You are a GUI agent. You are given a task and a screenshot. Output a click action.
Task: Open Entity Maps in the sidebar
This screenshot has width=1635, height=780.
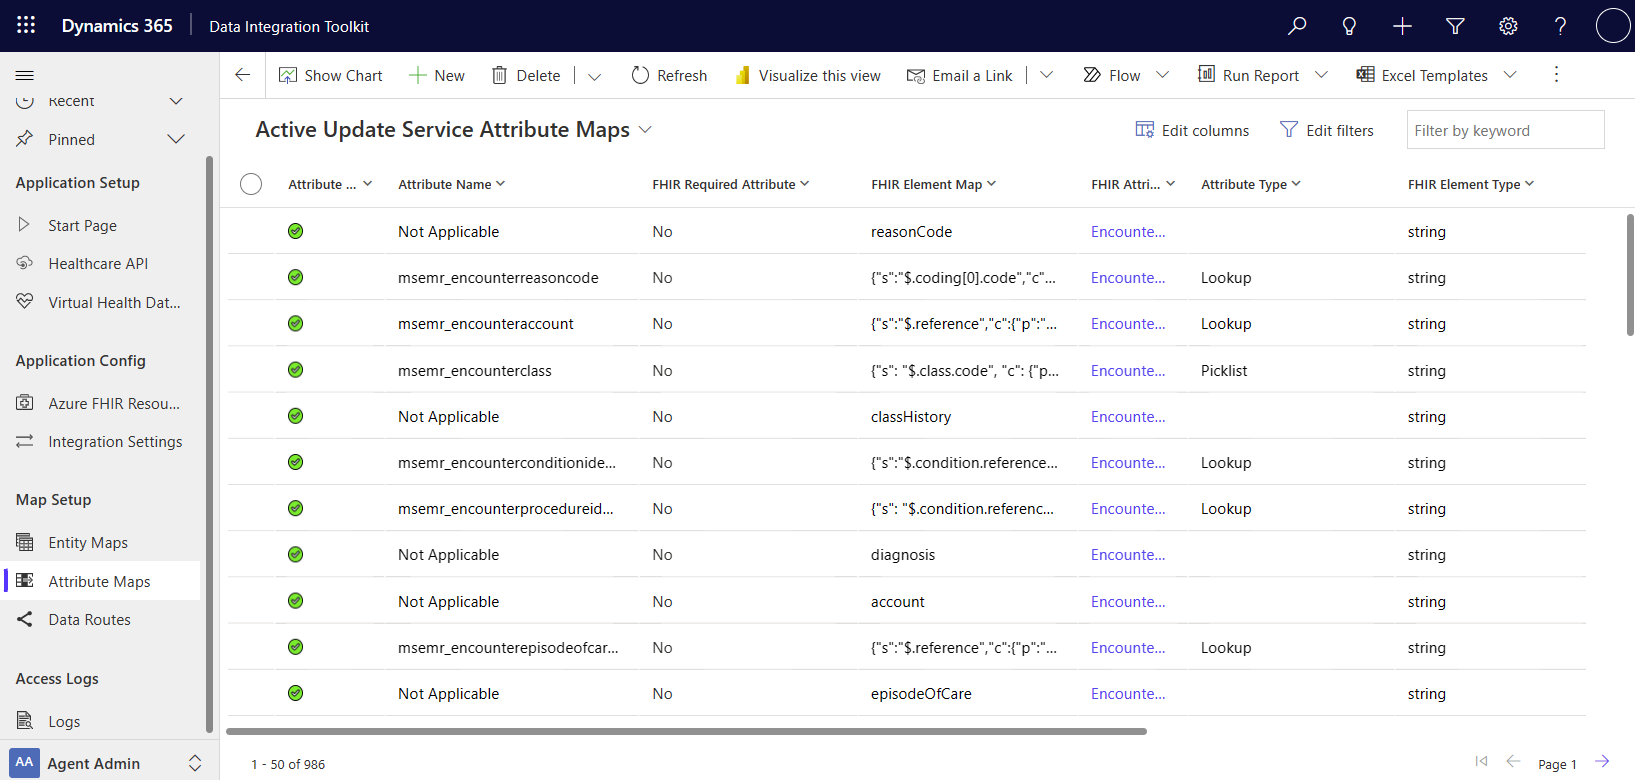(88, 543)
